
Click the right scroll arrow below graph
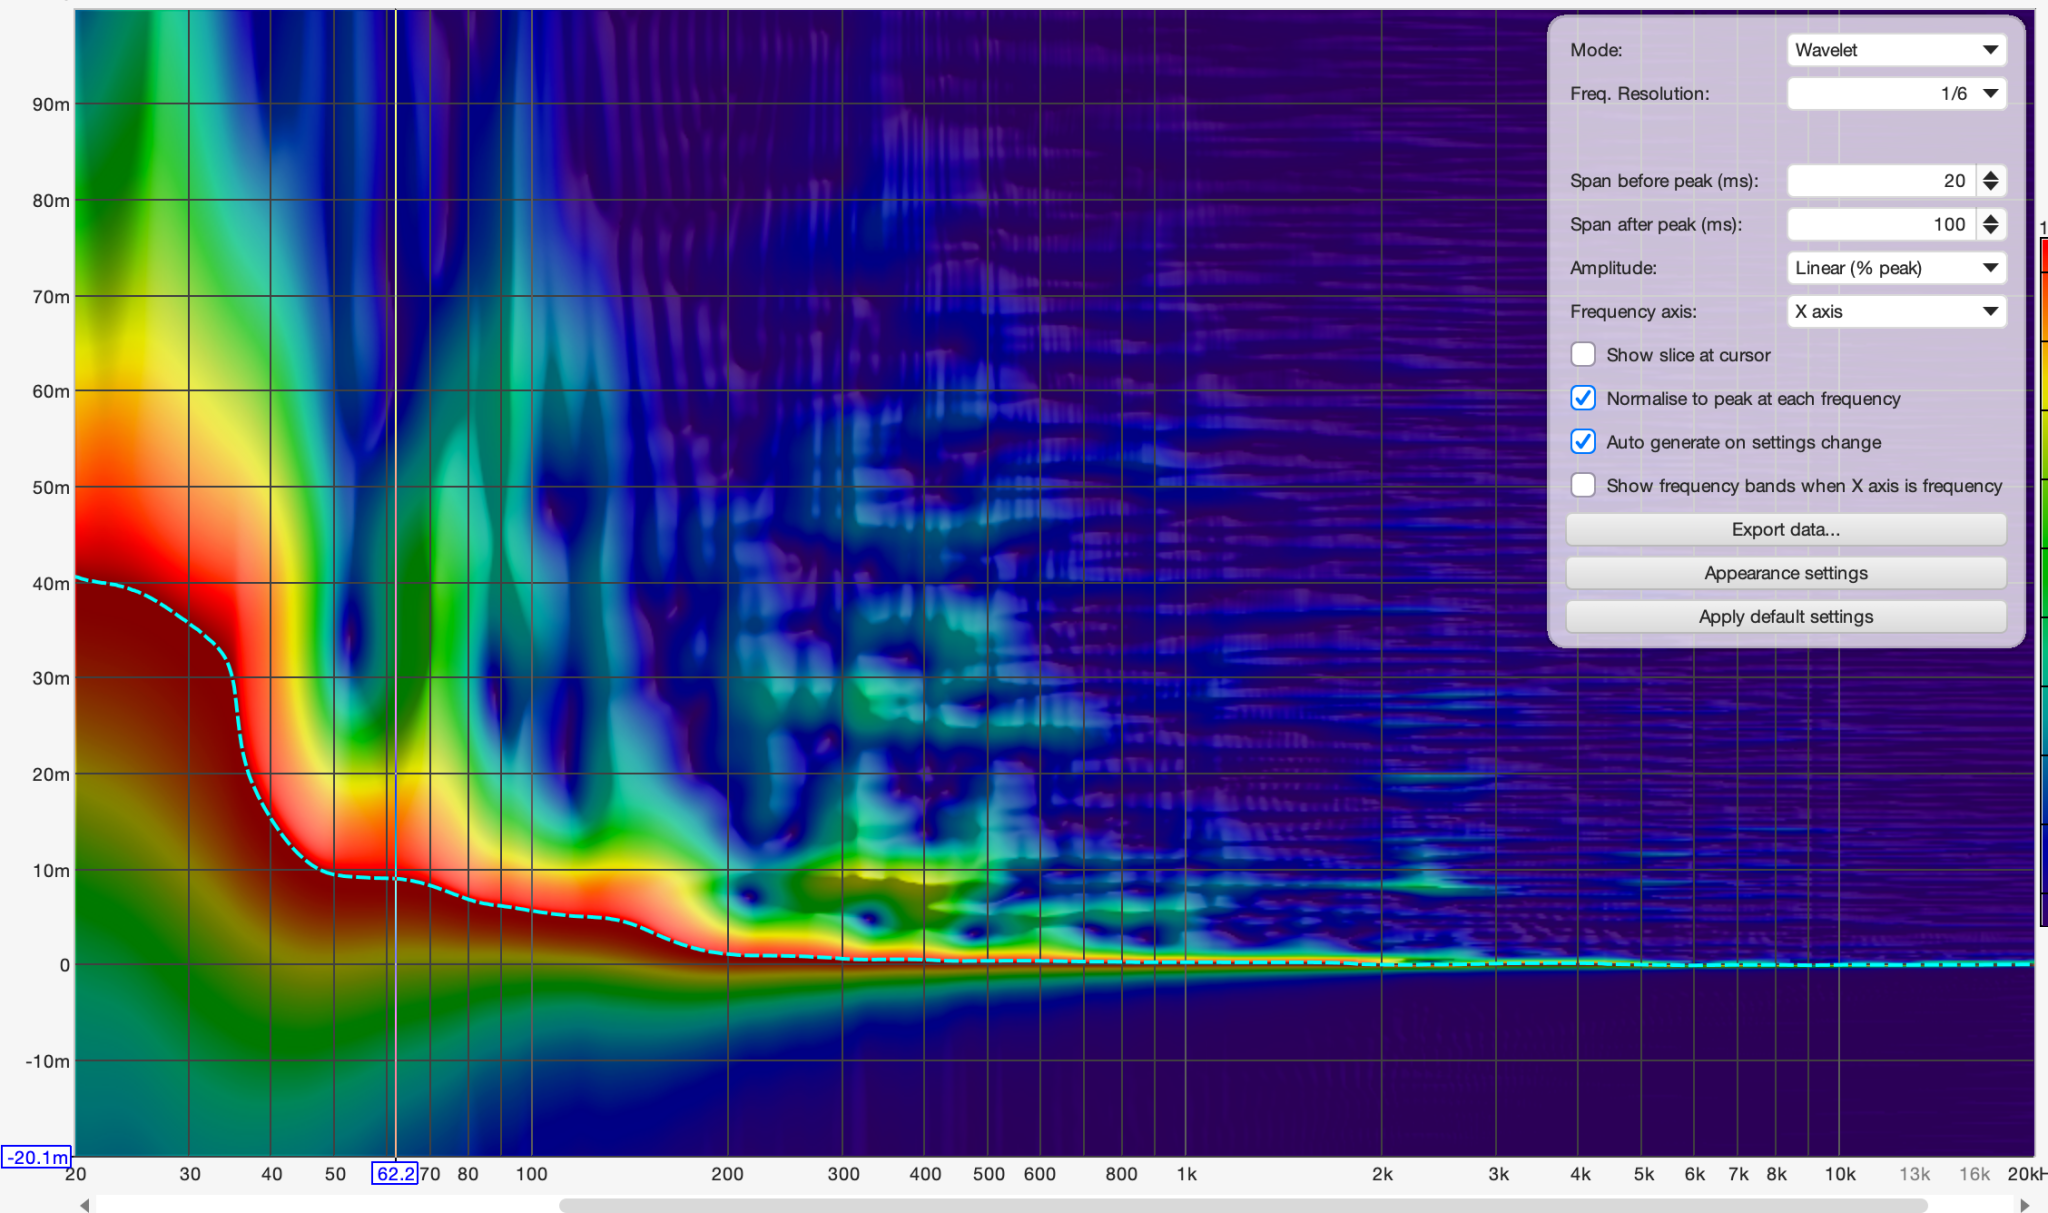click(x=2025, y=1205)
